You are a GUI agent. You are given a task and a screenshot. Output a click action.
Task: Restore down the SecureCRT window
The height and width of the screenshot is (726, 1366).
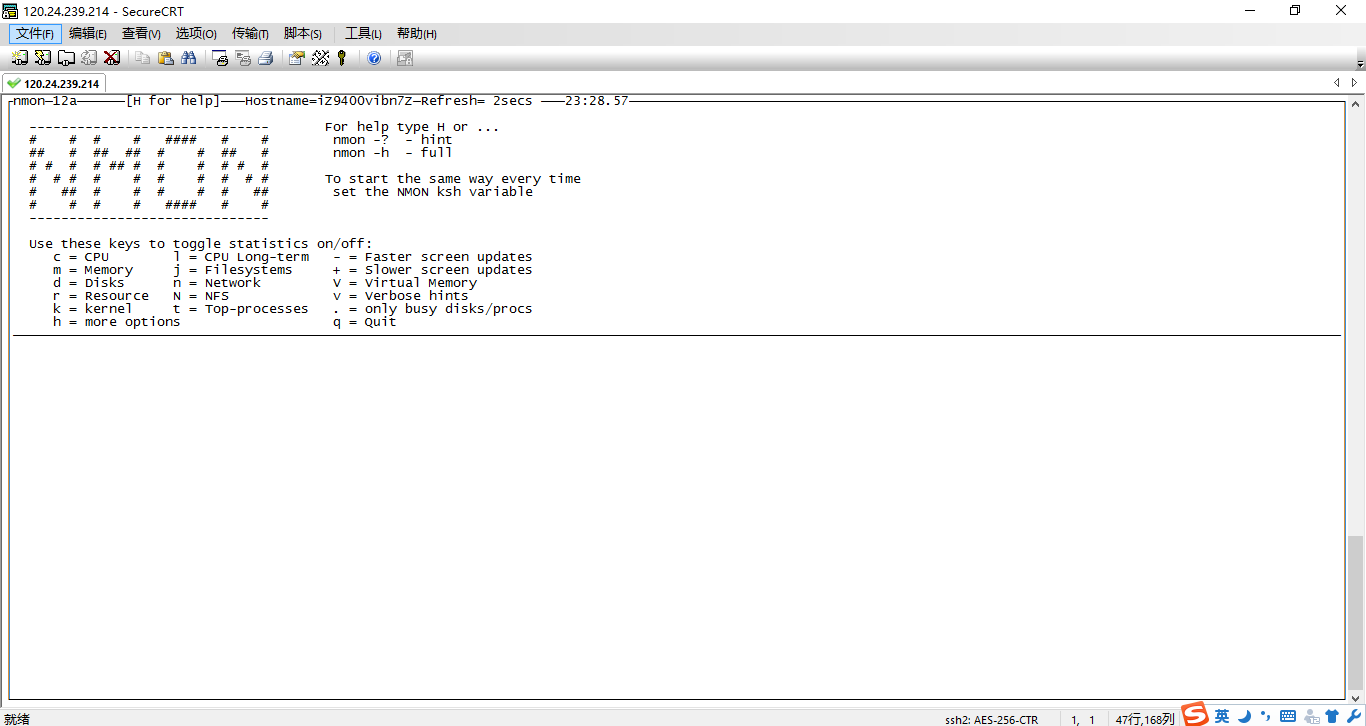1295,11
